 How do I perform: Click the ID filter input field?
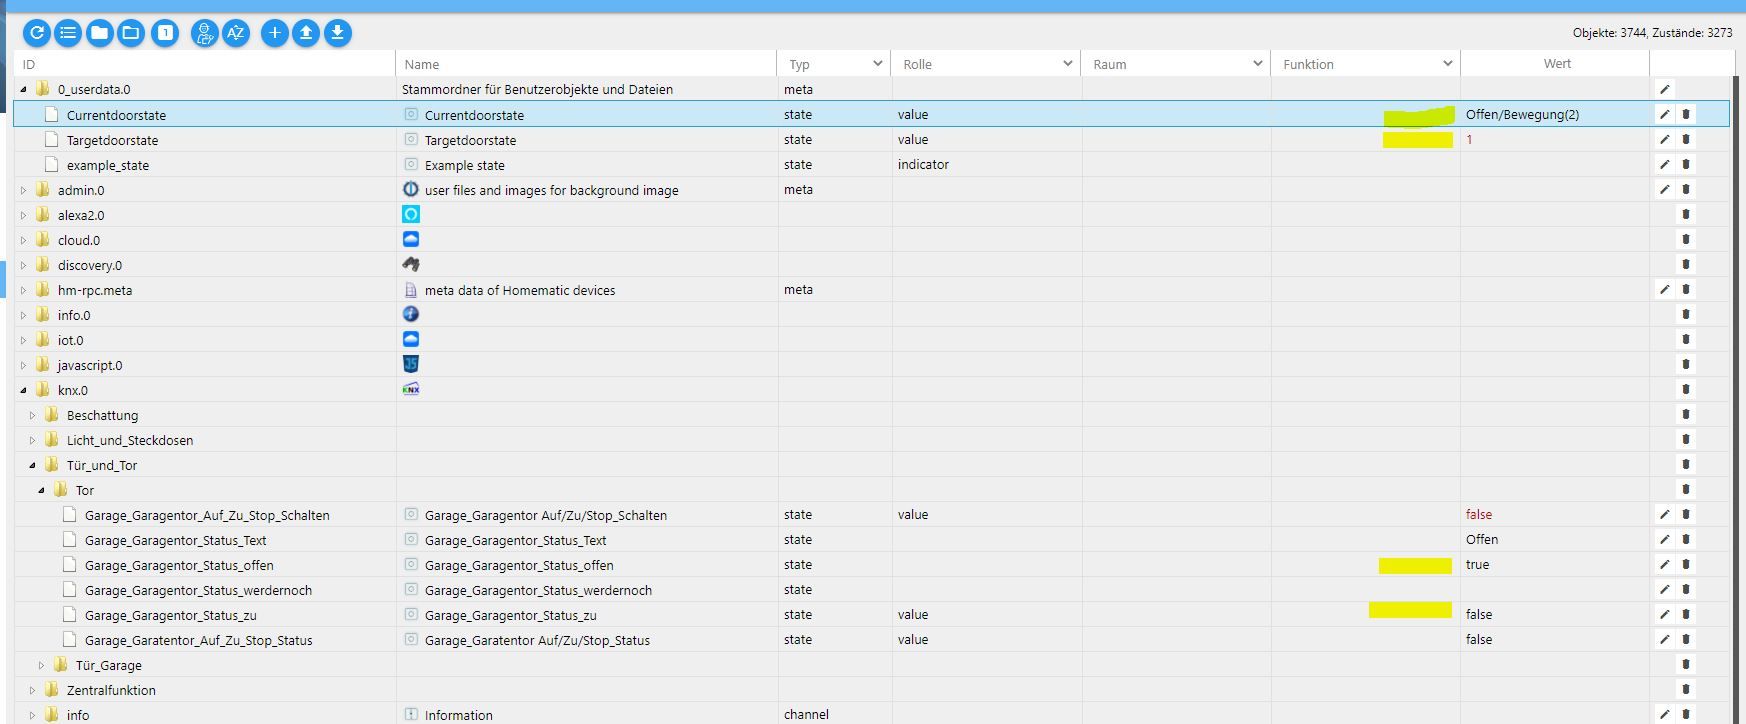tap(205, 64)
